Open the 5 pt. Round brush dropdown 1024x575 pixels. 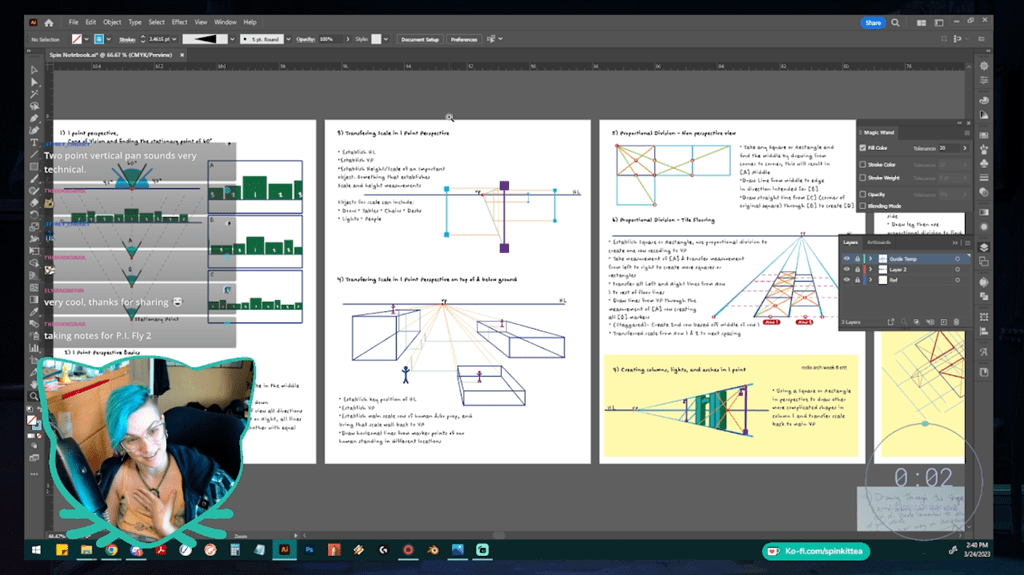coord(288,39)
